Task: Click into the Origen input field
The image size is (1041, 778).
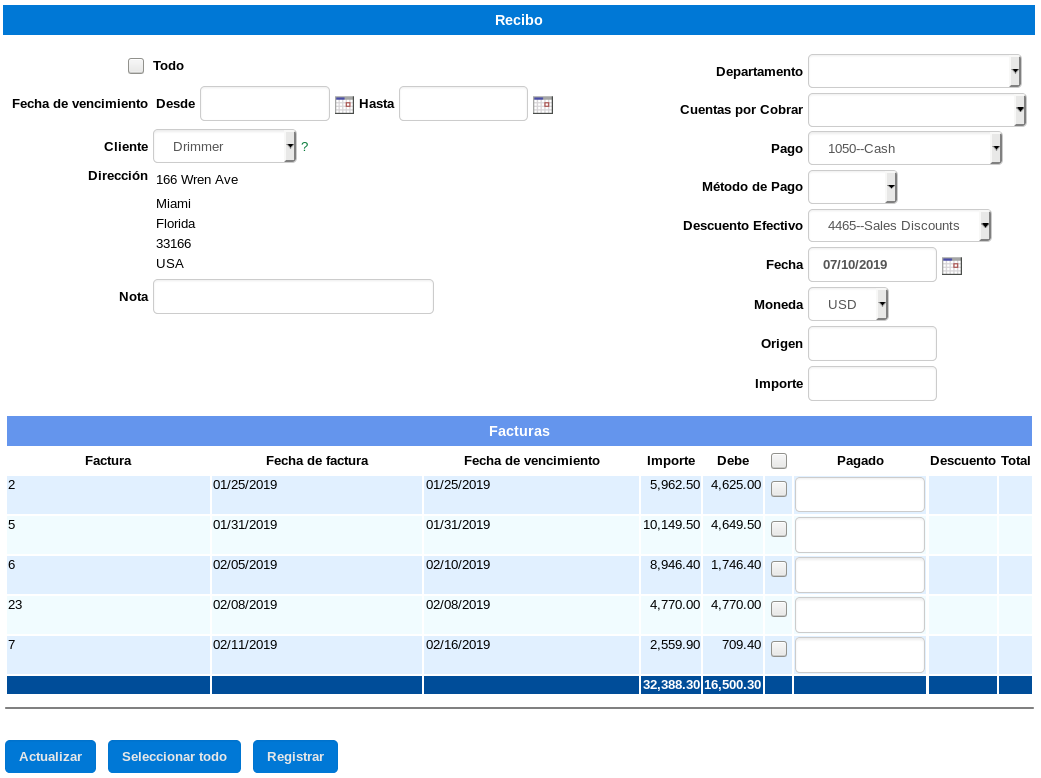Action: 872,344
